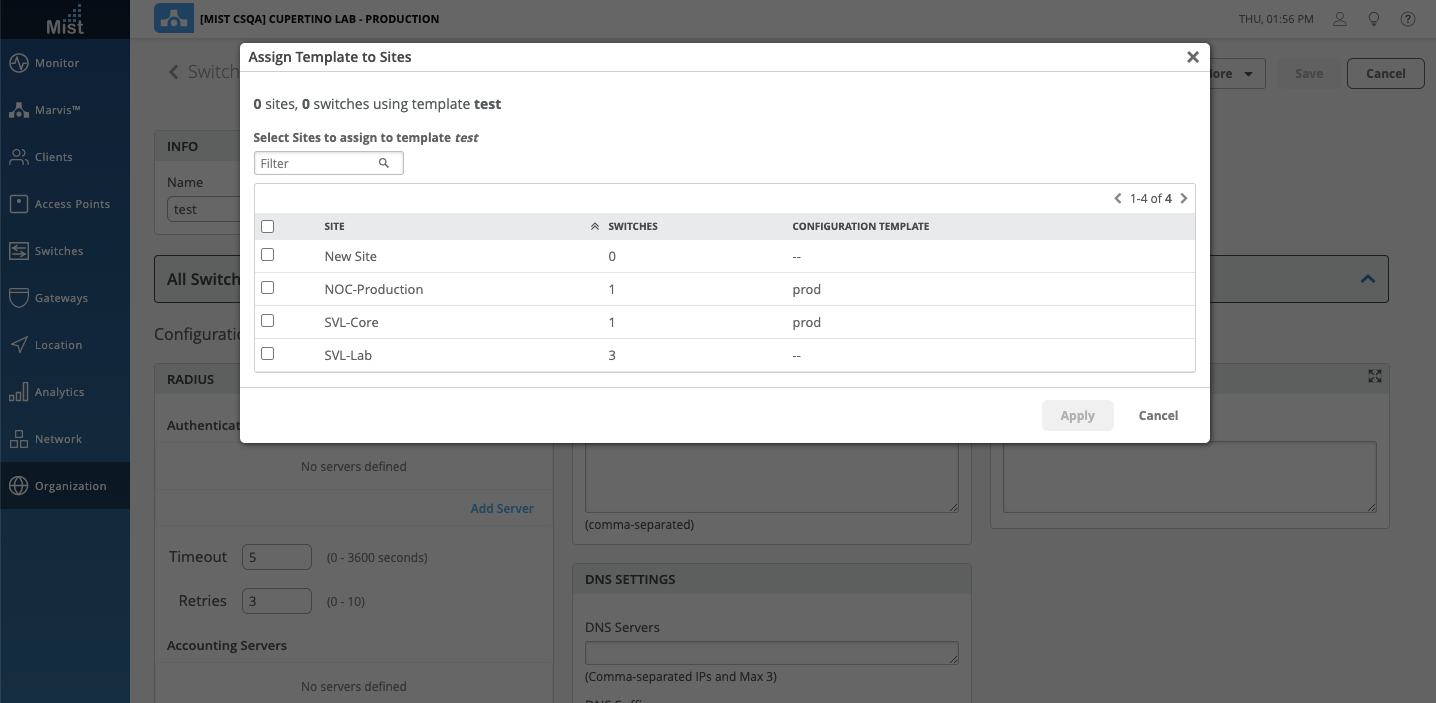Check the New Site checkbox
Screen dimensions: 1436x703
click(267, 255)
